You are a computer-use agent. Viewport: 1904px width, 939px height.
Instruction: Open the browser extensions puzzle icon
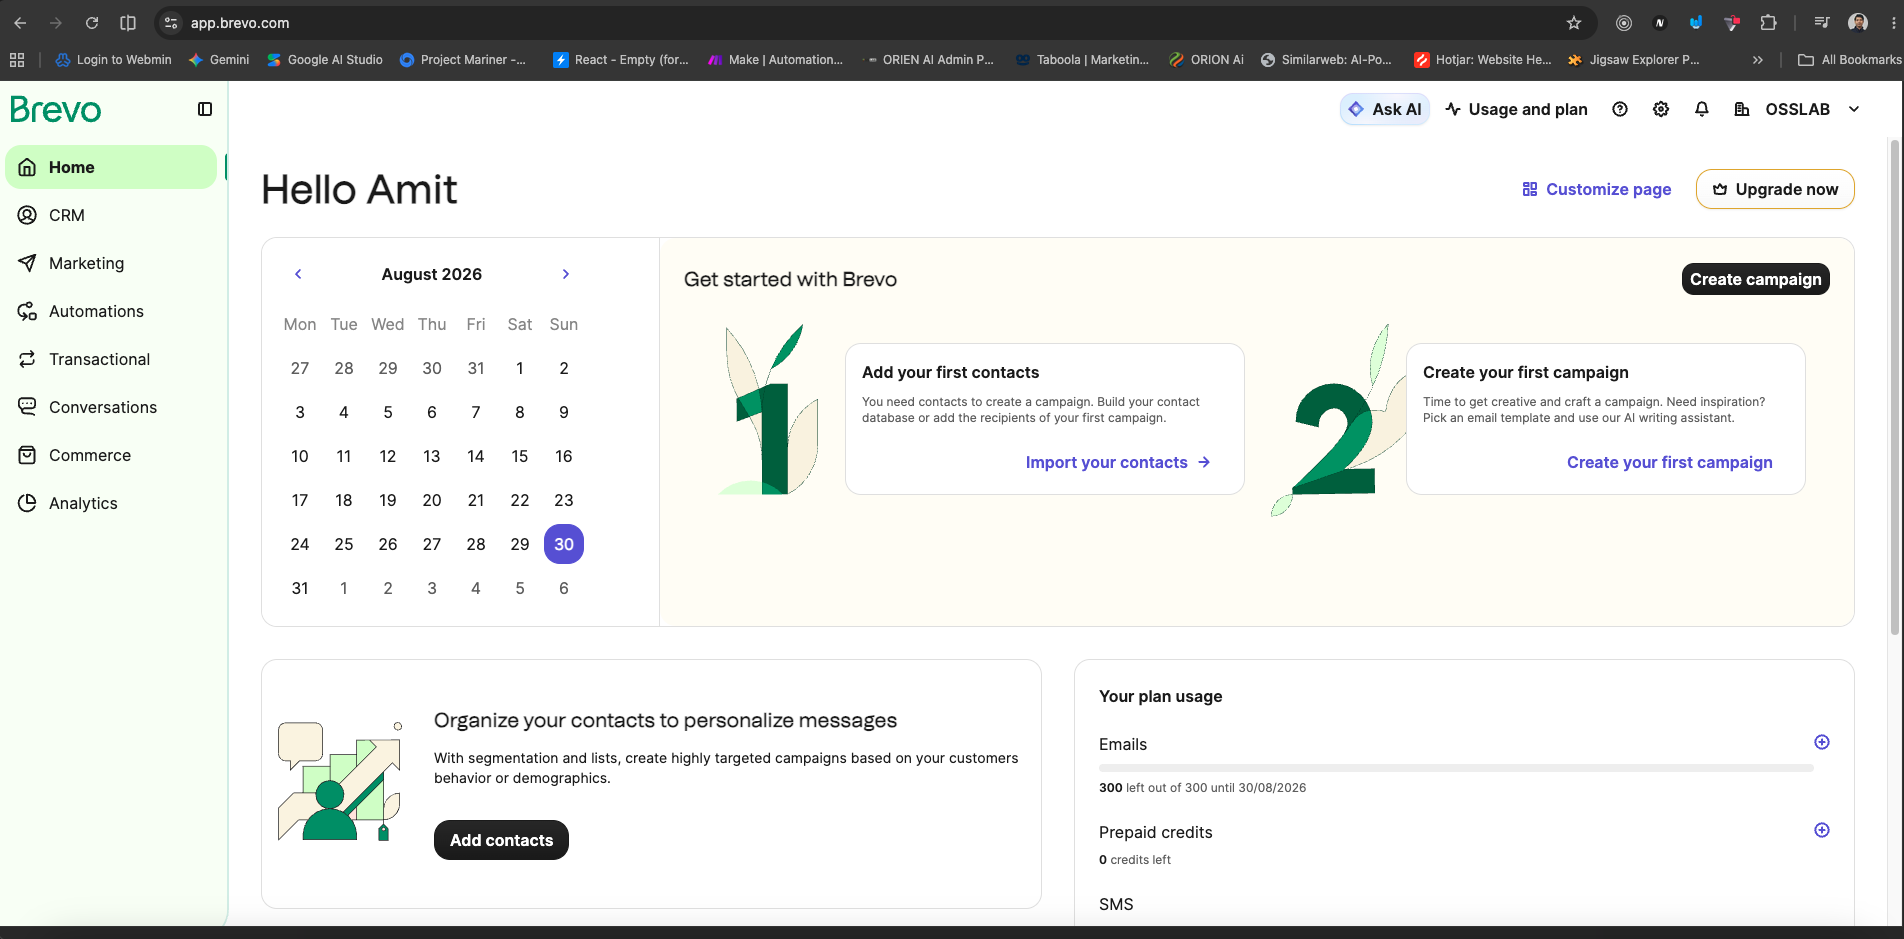(x=1768, y=23)
